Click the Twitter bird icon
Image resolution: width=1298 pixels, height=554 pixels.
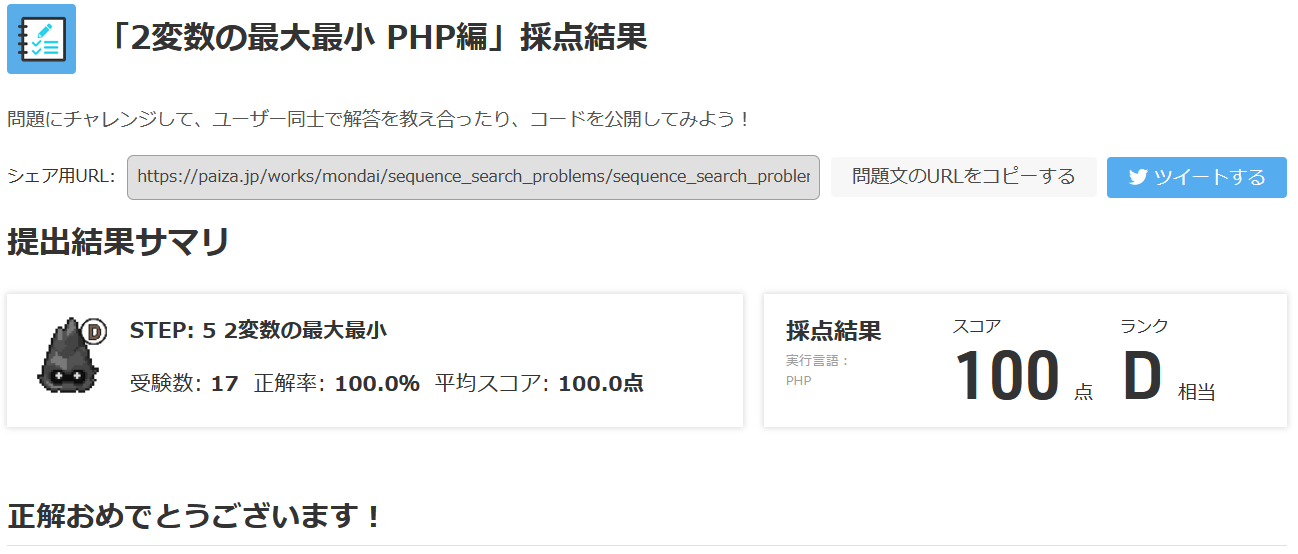[x=1137, y=177]
